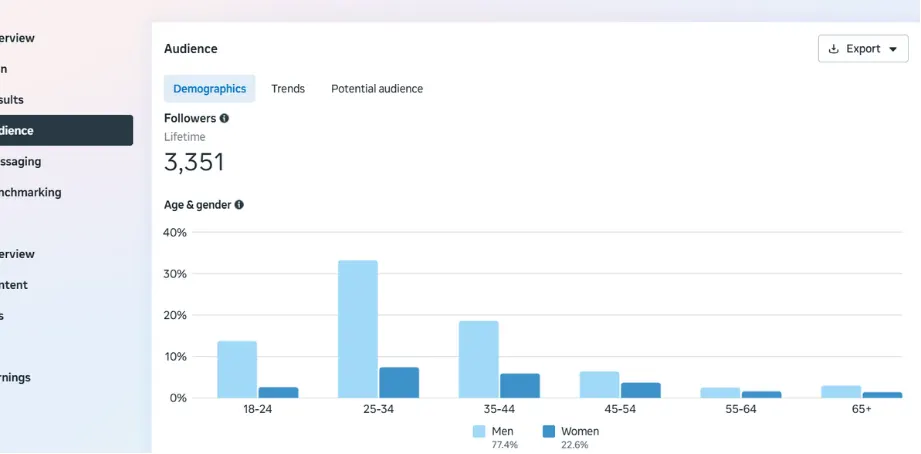Click the 40% axis label

point(175,233)
